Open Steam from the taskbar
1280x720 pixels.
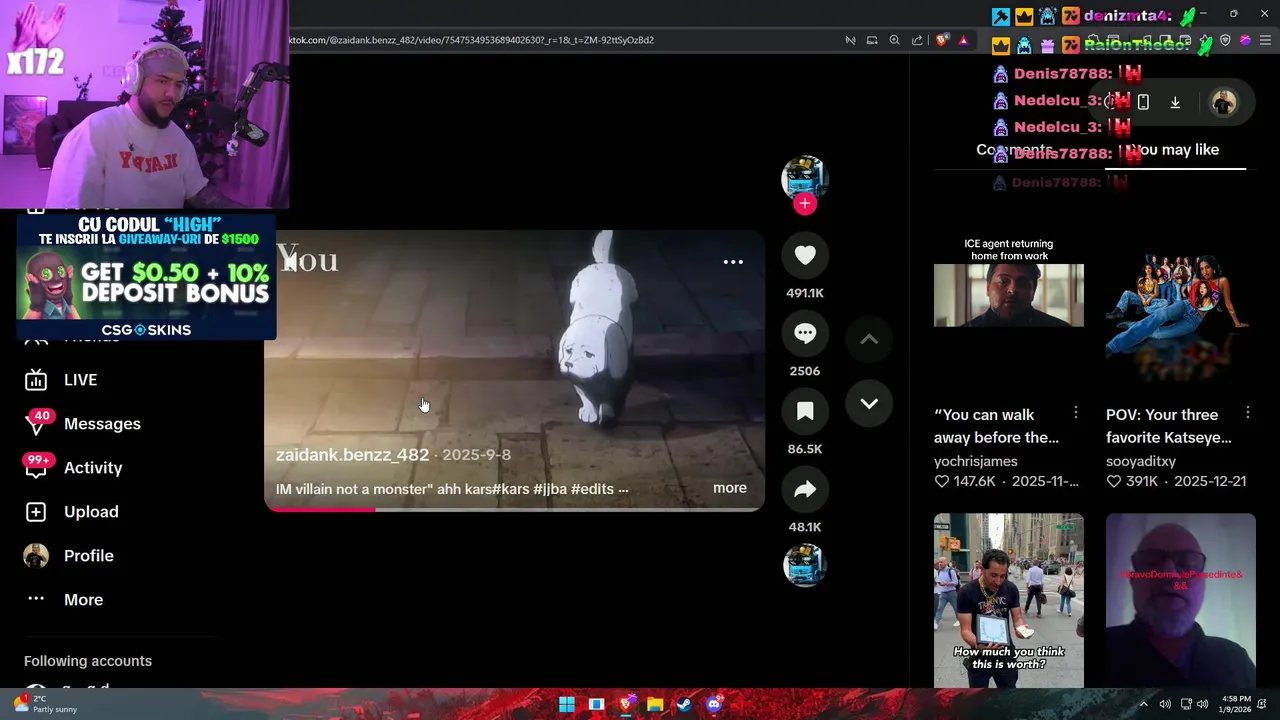click(684, 704)
